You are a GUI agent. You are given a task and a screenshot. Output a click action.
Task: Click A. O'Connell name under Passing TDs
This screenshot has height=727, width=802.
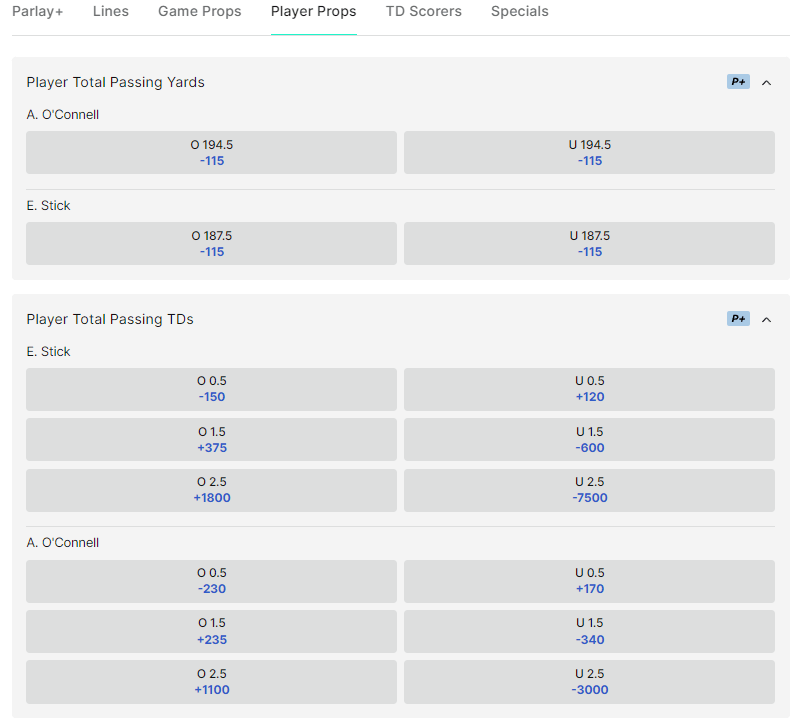[x=63, y=542]
